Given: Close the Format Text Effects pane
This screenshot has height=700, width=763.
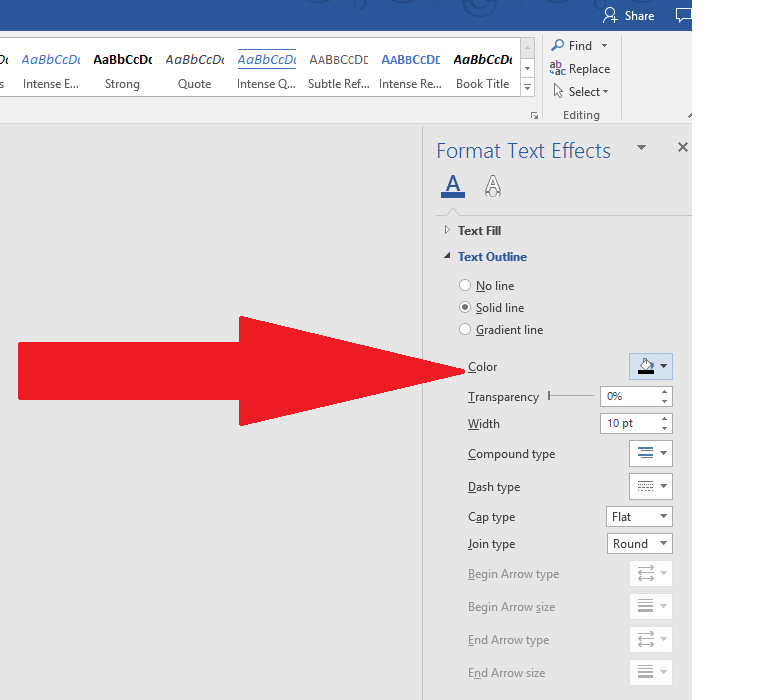Looking at the screenshot, I should coord(683,147).
